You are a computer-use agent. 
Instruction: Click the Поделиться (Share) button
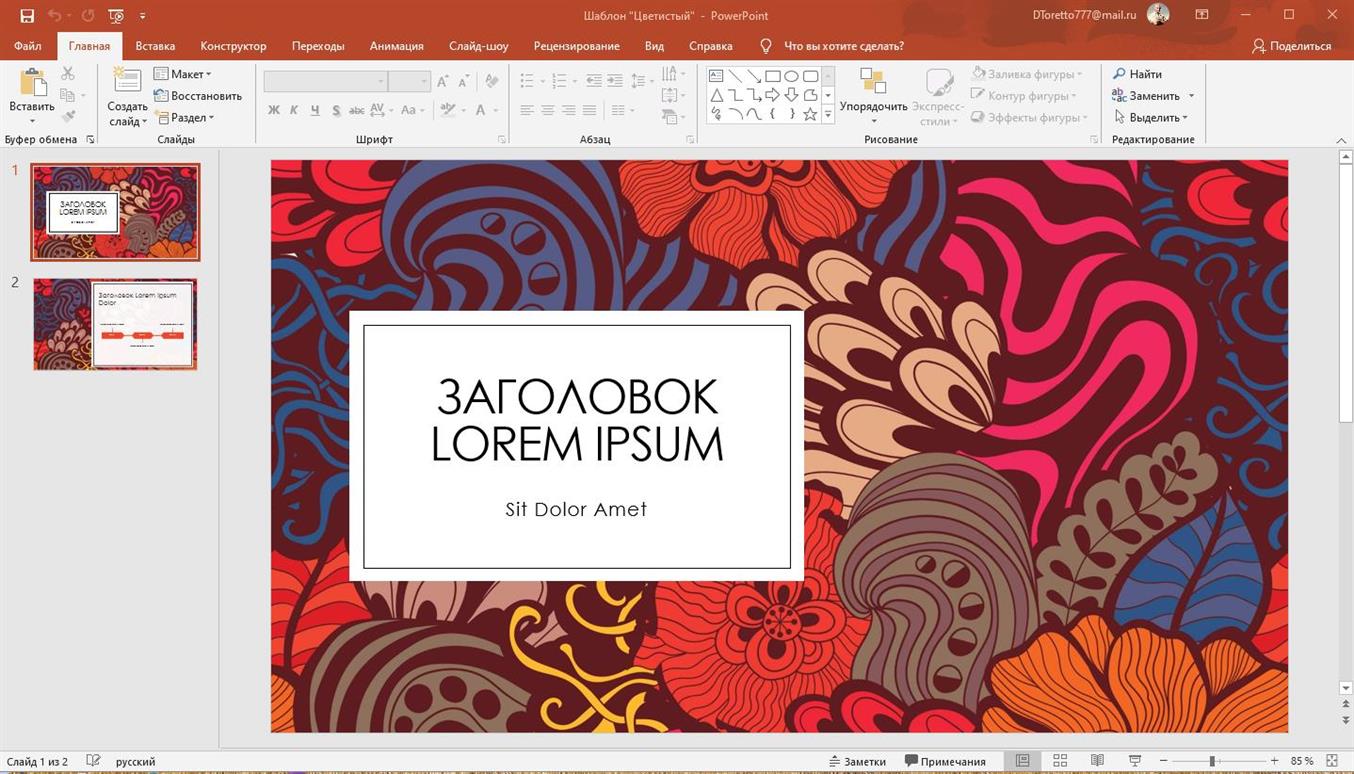pos(1292,46)
